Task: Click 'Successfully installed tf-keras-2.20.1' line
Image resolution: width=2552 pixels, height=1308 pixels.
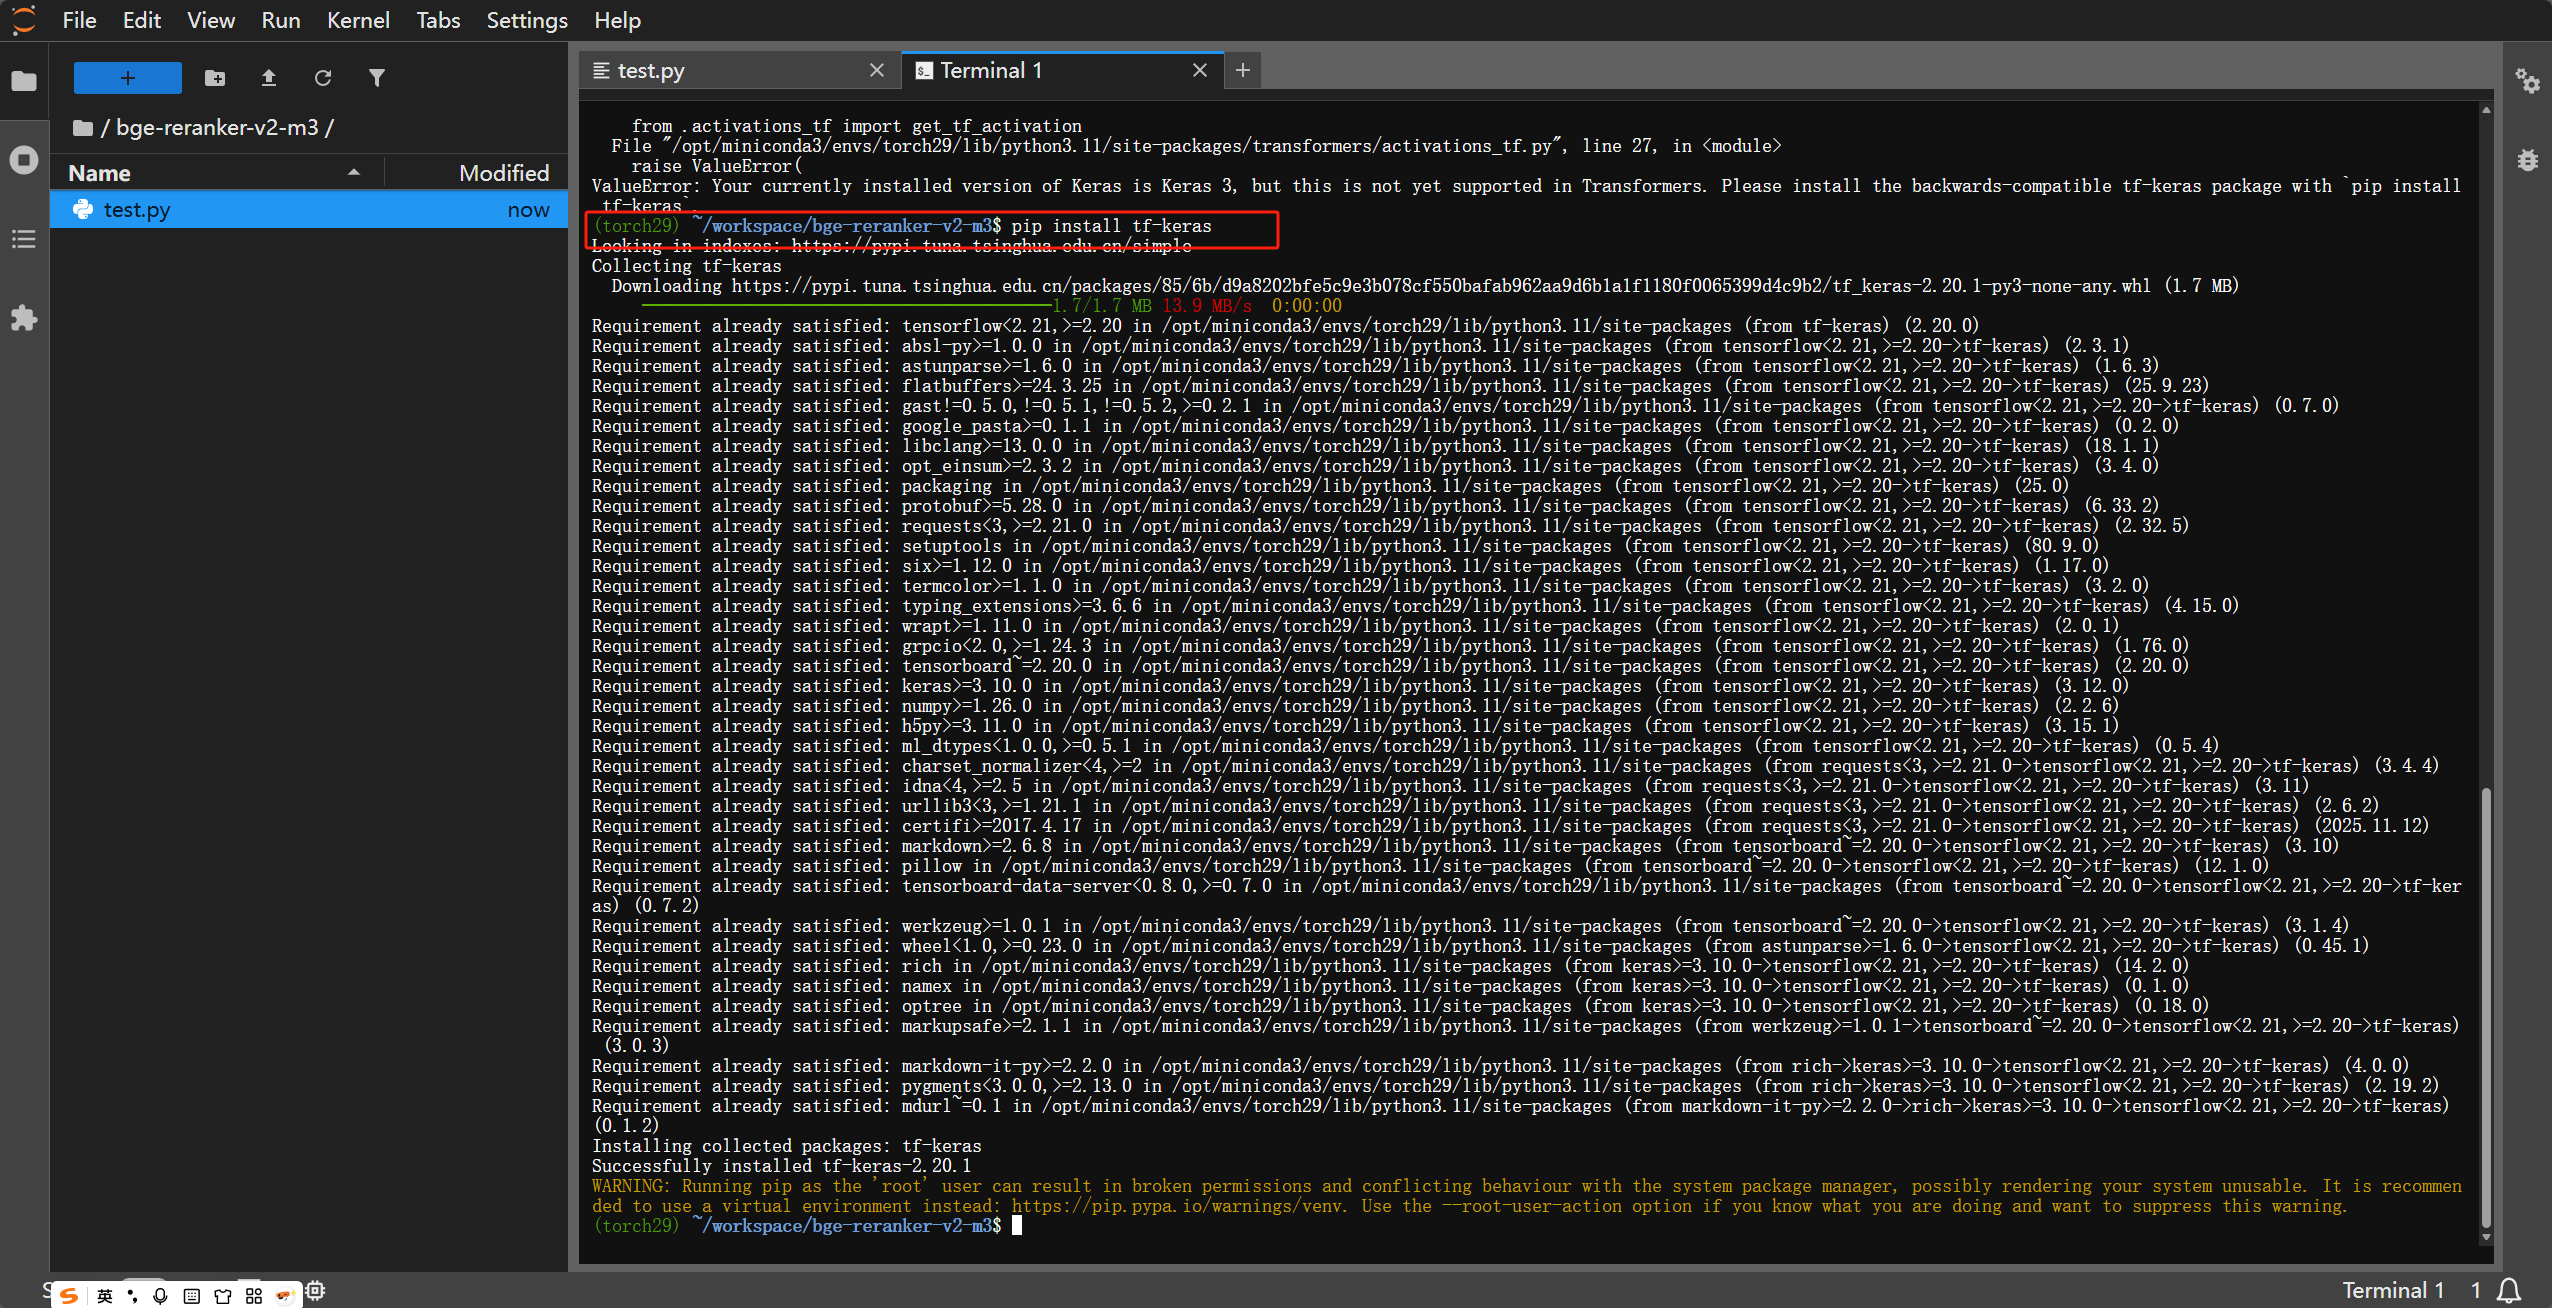Action: (781, 1166)
